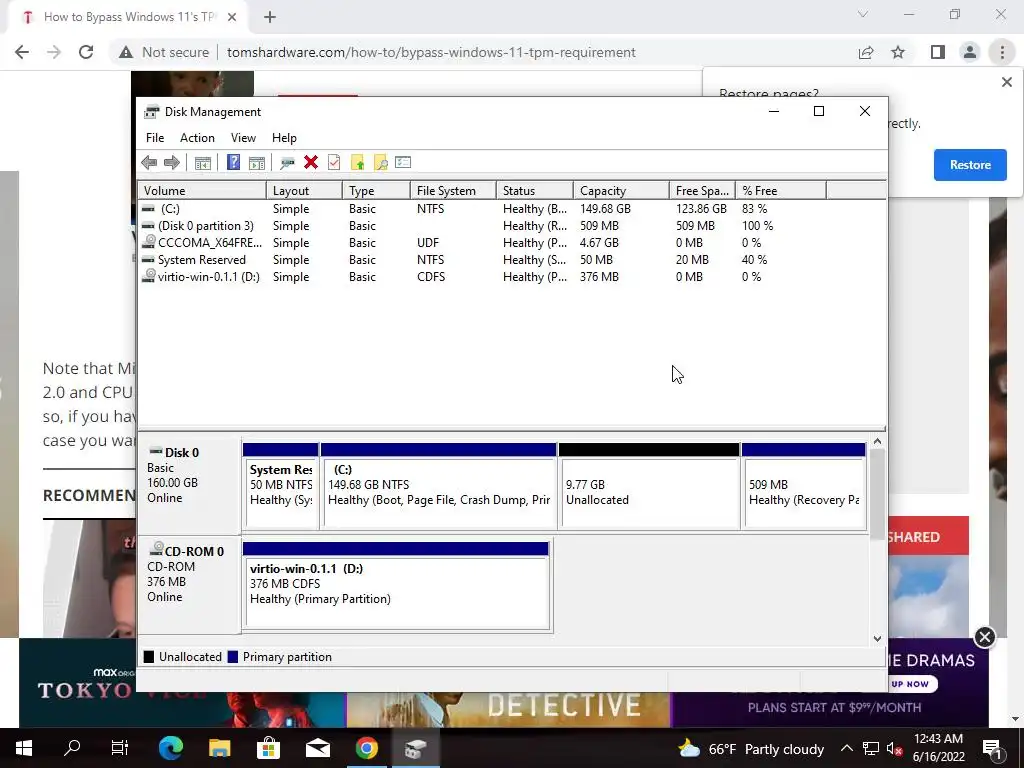This screenshot has height=768, width=1024.
Task: Click the Status column header
Action: click(535, 191)
